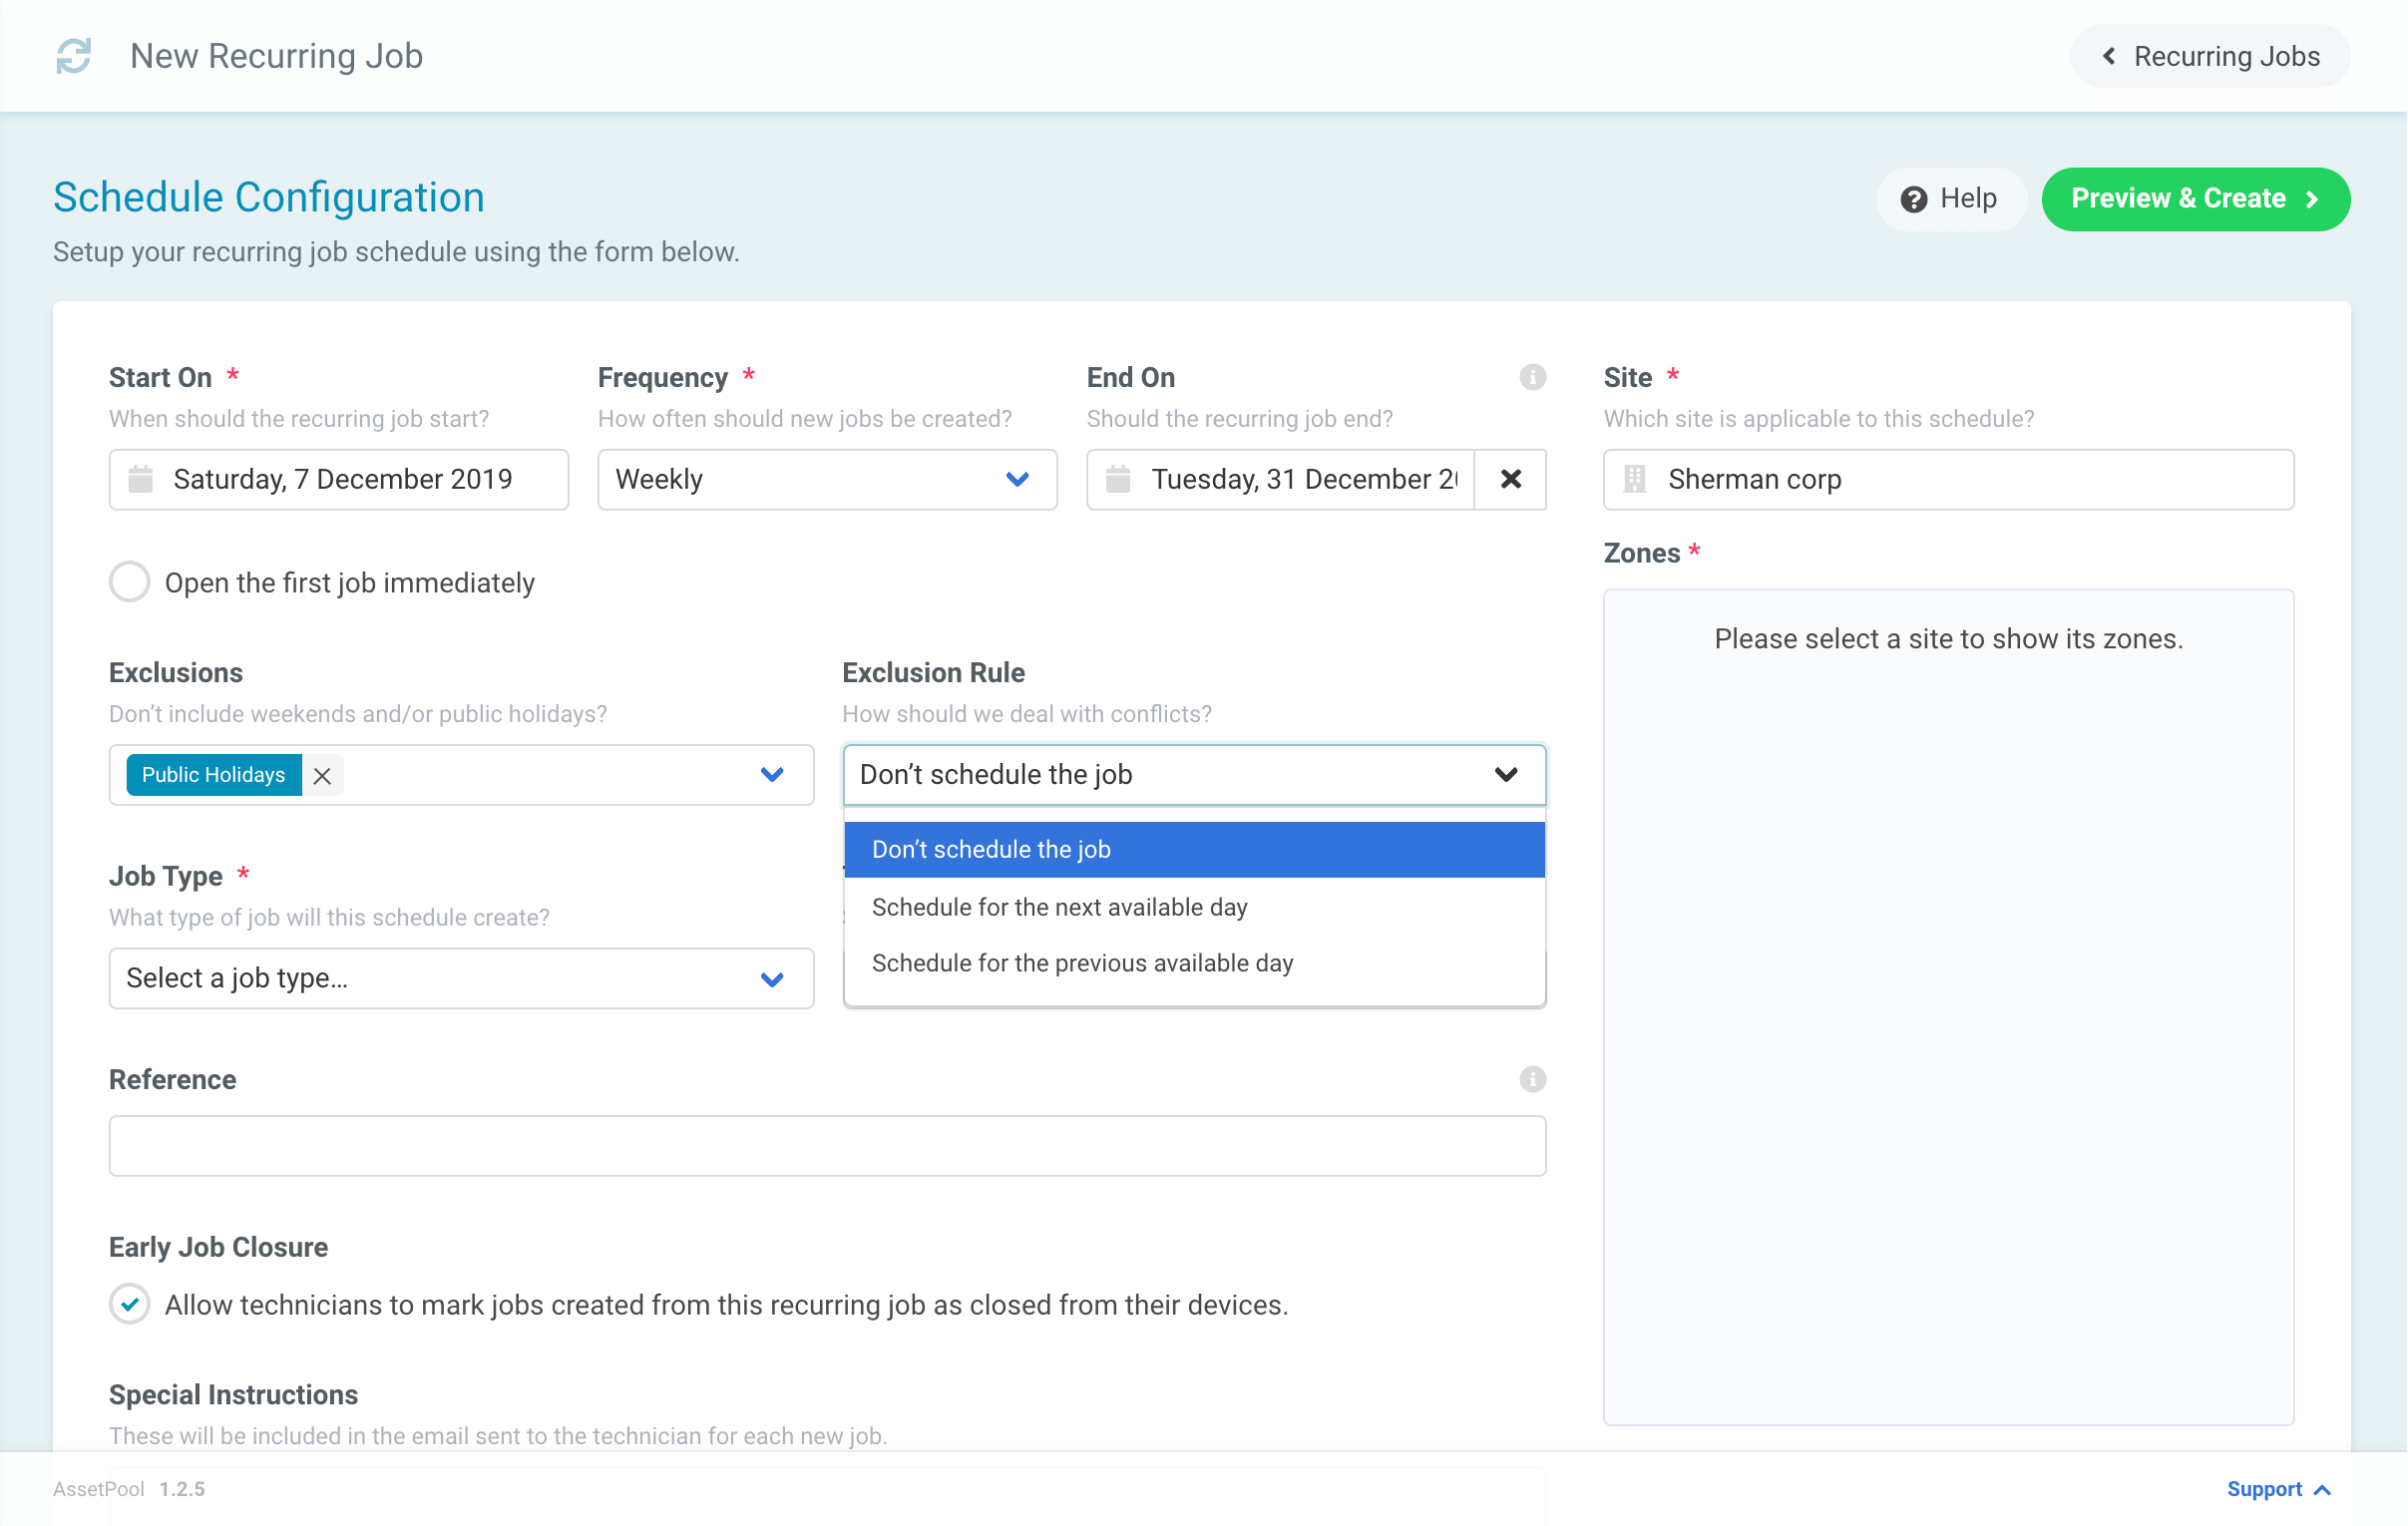Click the version 1.2.5 text
Image resolution: width=2408 pixels, height=1526 pixels.
click(182, 1489)
